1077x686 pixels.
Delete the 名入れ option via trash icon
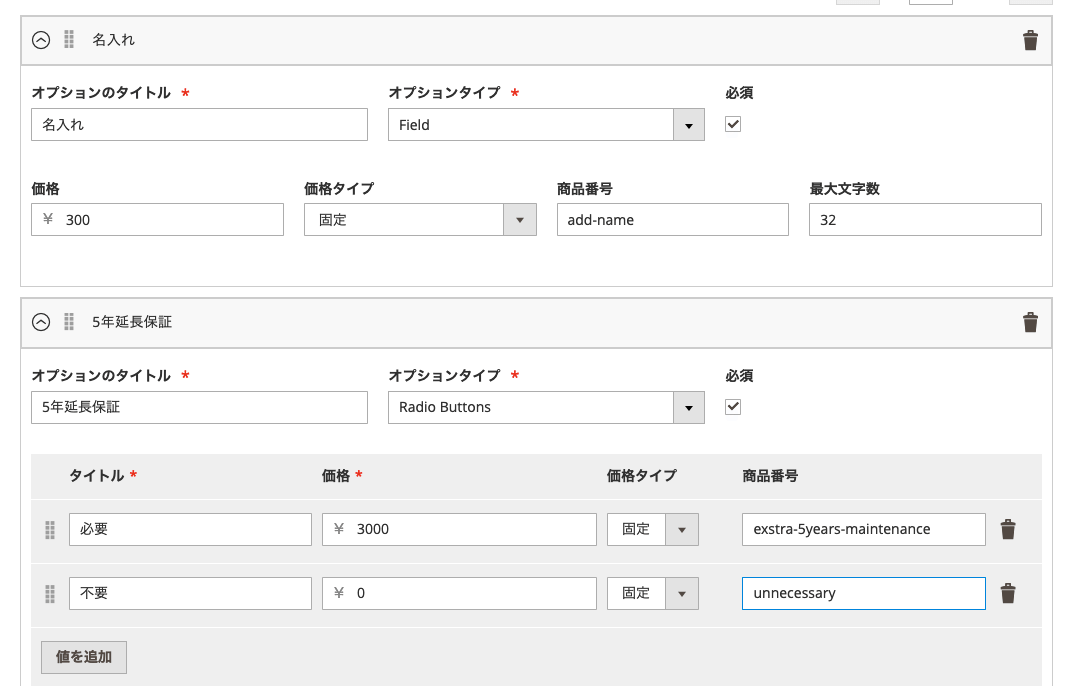(x=1031, y=41)
